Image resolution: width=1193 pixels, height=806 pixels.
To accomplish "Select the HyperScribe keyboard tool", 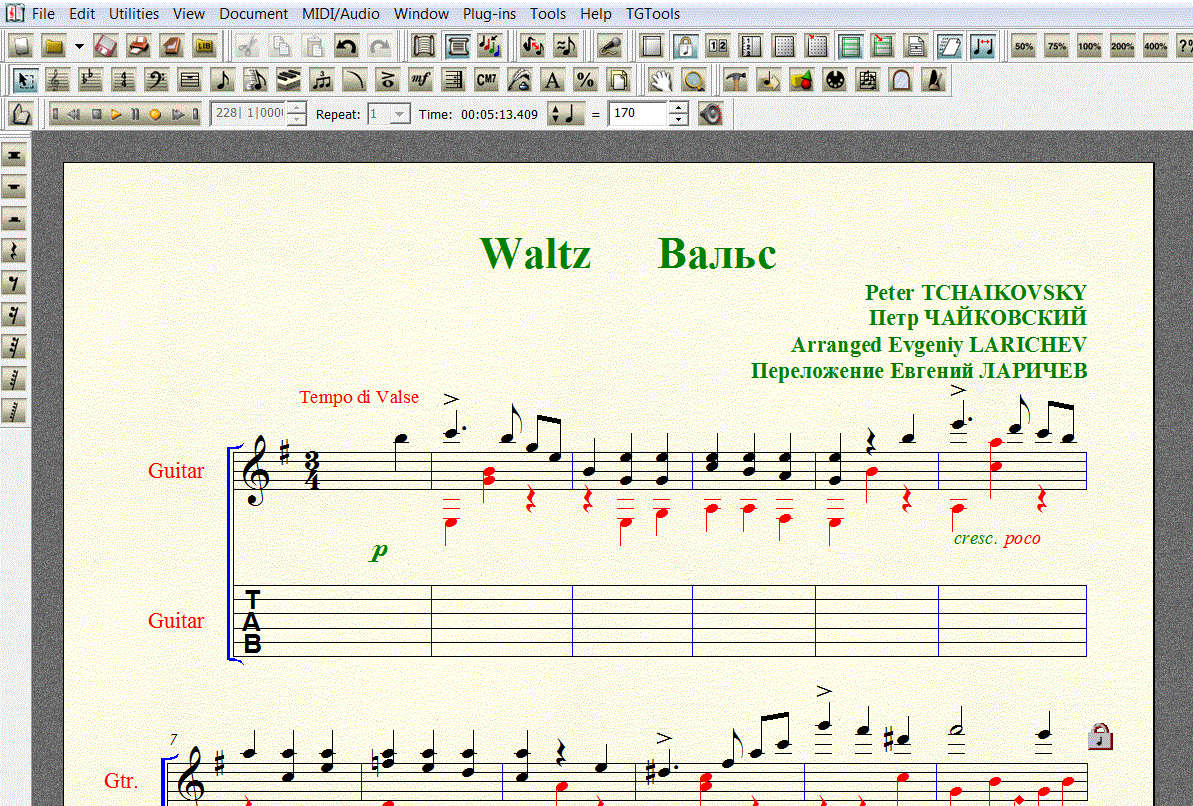I will point(288,80).
